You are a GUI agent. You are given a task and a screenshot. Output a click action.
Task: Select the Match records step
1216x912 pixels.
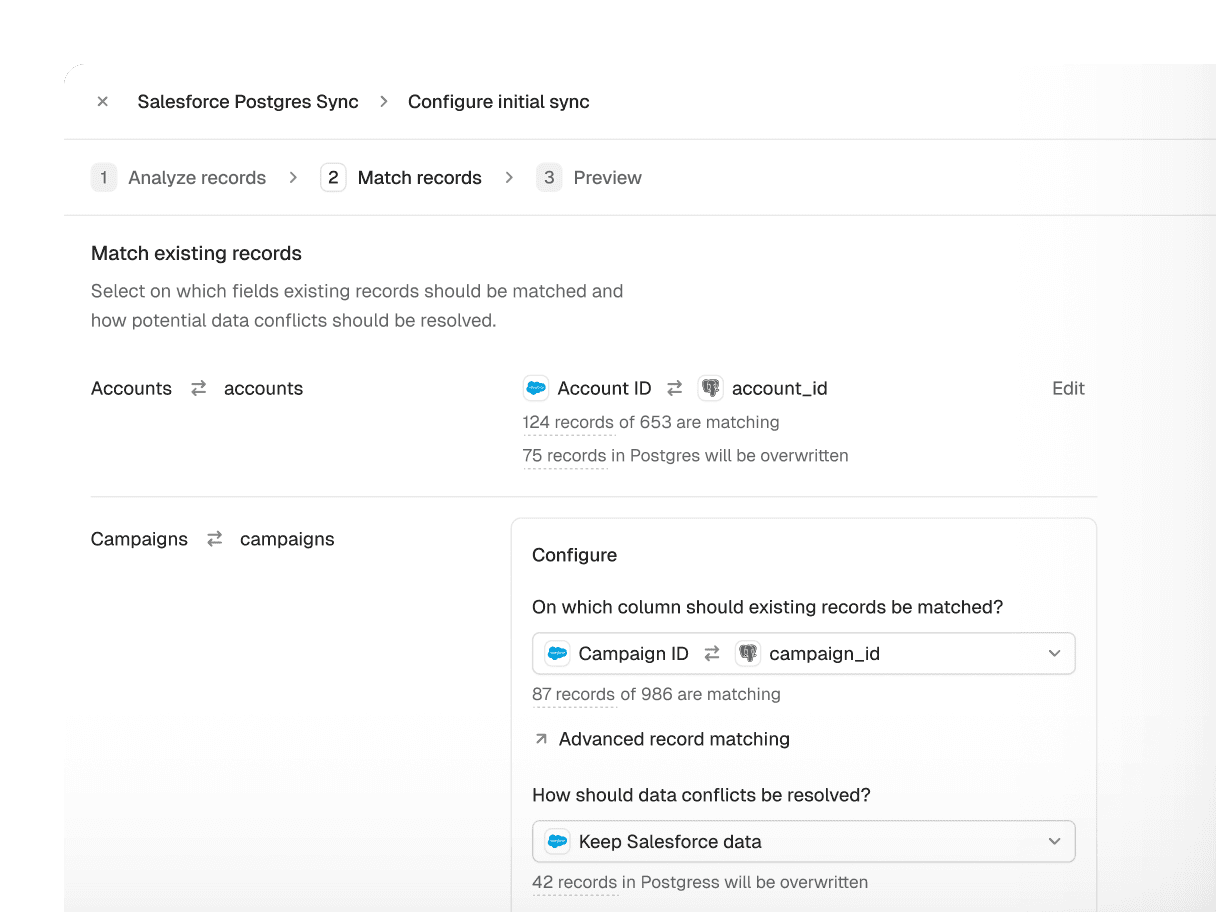click(402, 178)
